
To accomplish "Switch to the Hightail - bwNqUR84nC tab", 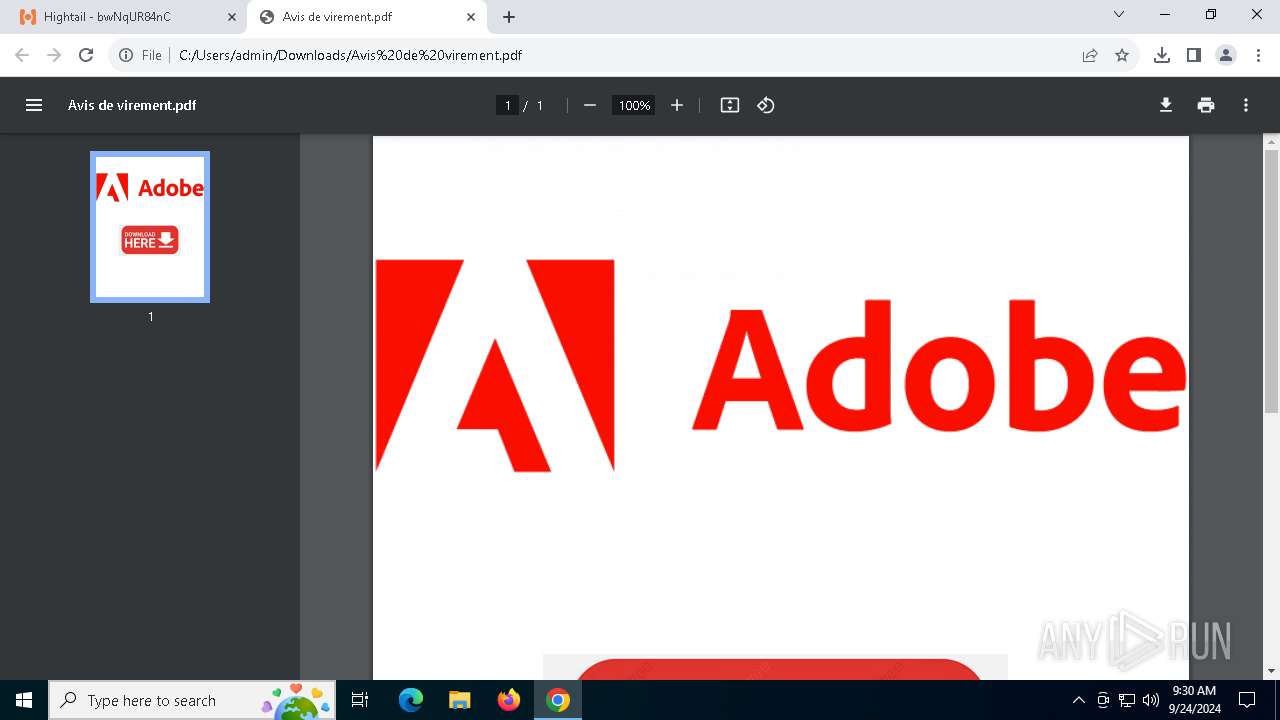I will point(126,17).
